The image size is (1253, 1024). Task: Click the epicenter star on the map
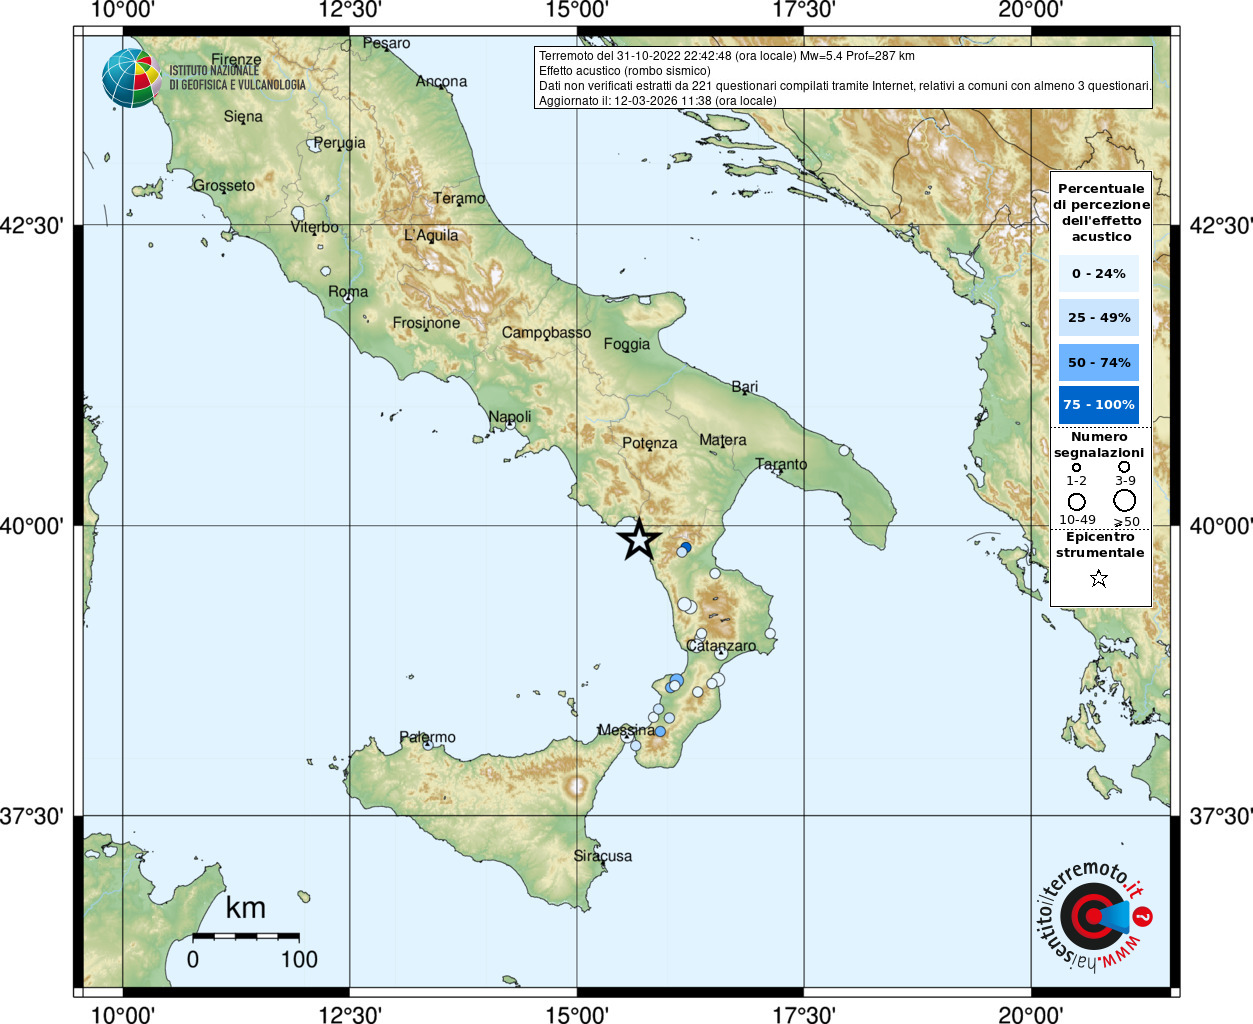(x=639, y=540)
